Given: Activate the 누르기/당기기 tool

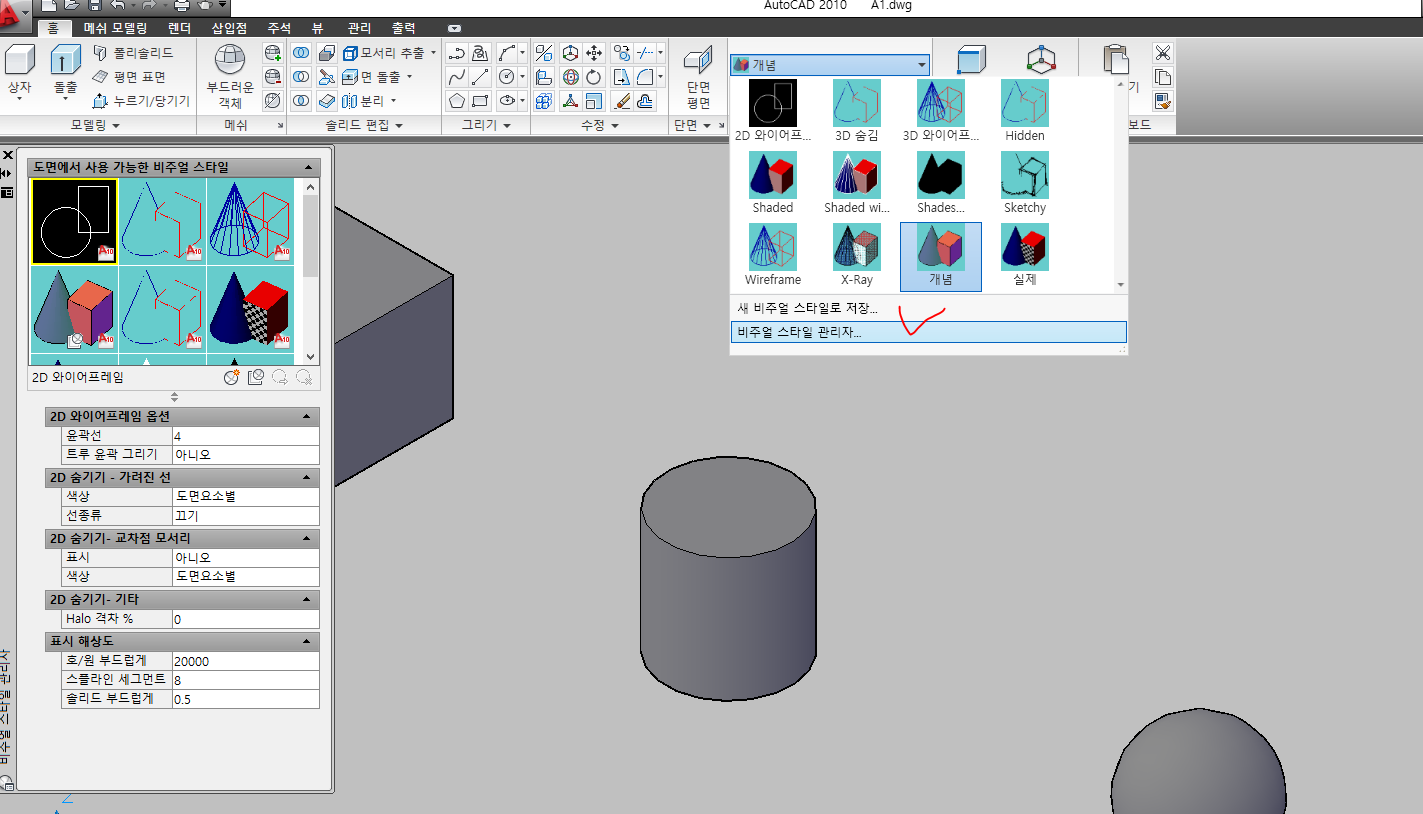Looking at the screenshot, I should coord(141,101).
